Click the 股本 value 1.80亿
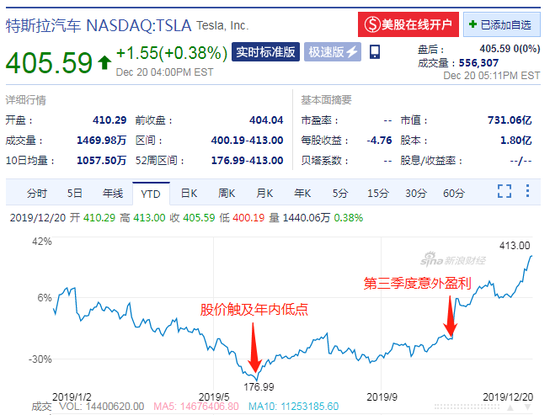 pos(516,140)
